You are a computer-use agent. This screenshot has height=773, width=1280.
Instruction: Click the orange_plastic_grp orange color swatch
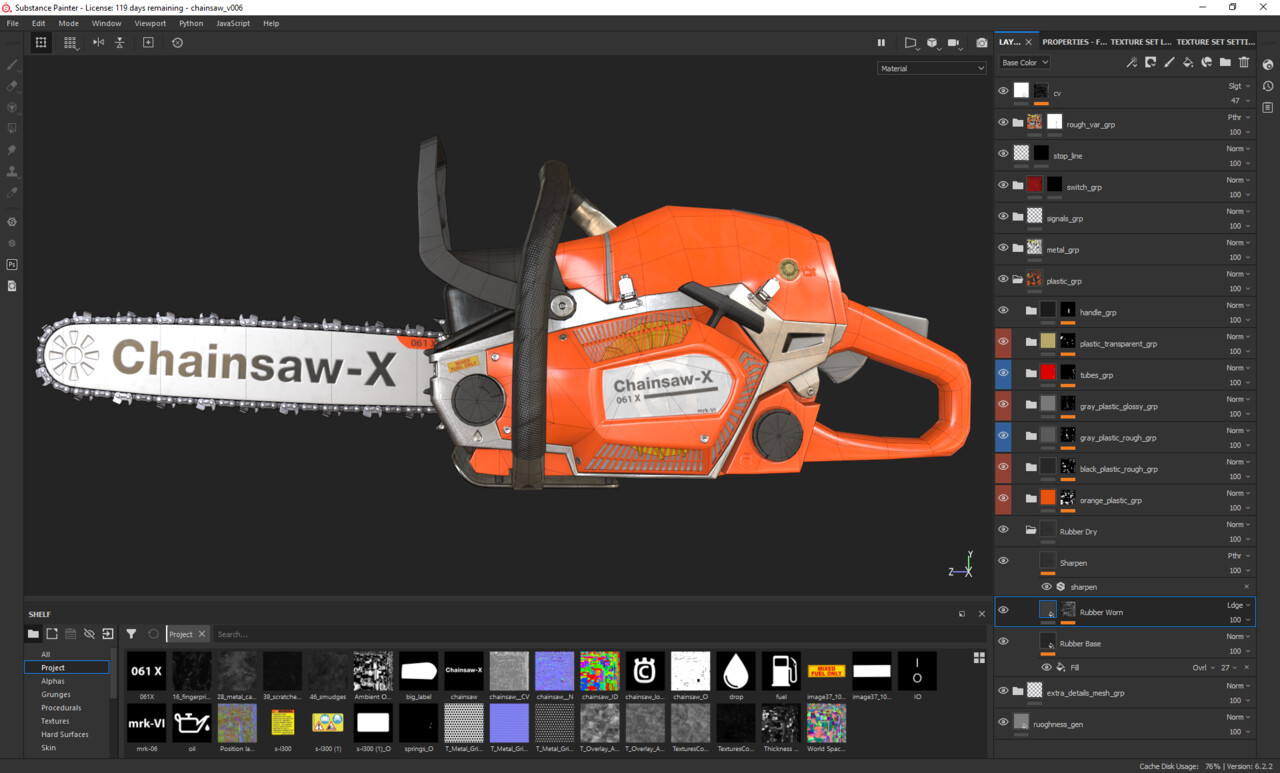tap(1048, 498)
